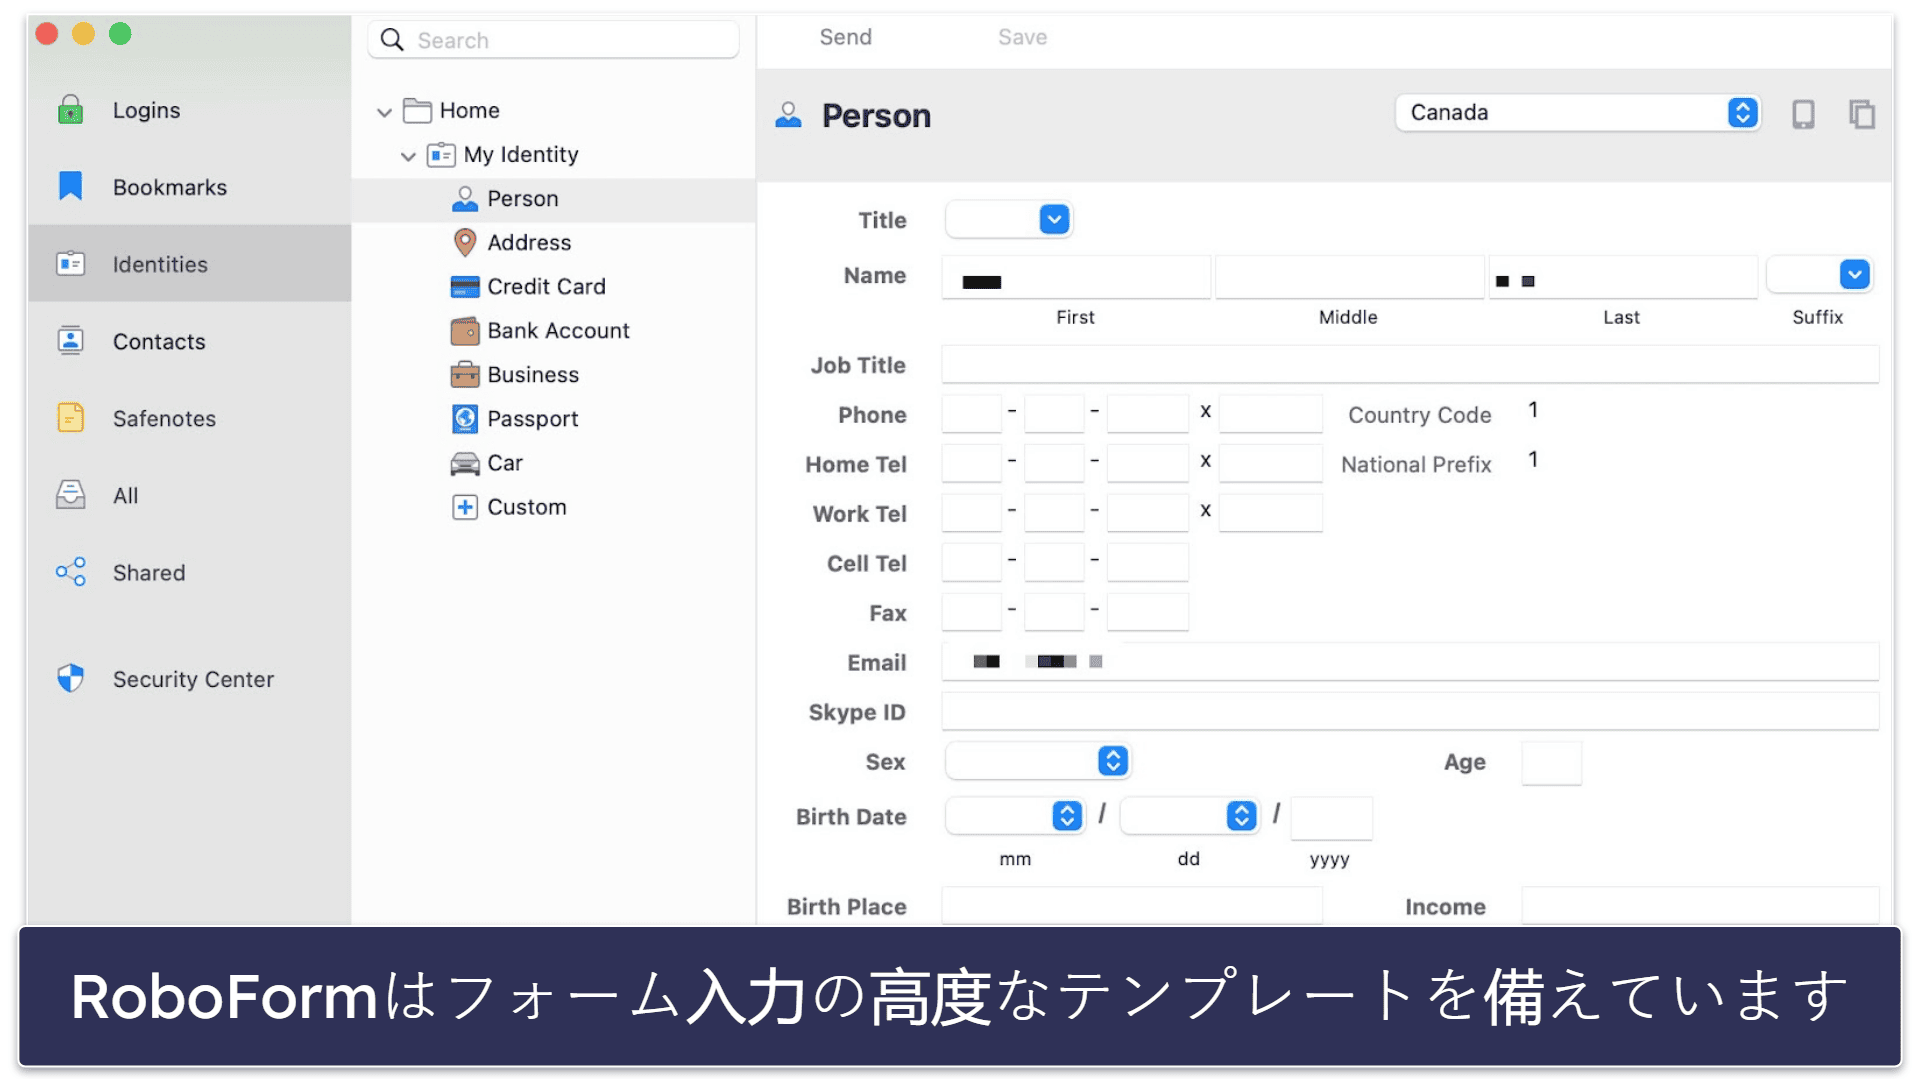1919x1079 pixels.
Task: Open the Sex selector dropdown
Action: (1037, 761)
